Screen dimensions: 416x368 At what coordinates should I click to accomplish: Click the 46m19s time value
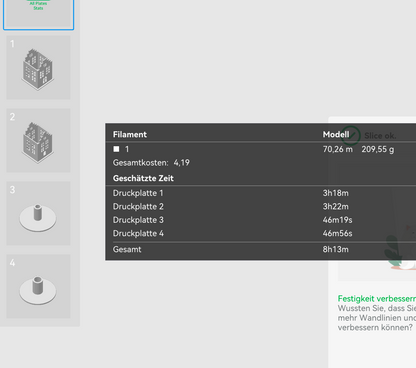click(x=337, y=220)
